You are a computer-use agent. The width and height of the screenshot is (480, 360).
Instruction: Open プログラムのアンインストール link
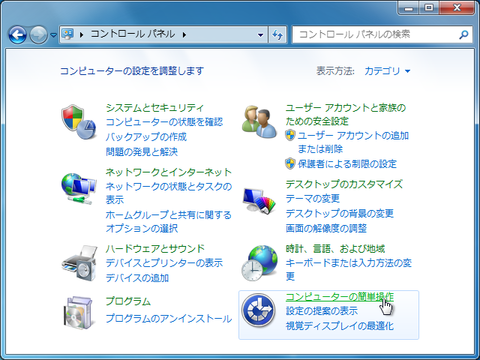click(169, 319)
